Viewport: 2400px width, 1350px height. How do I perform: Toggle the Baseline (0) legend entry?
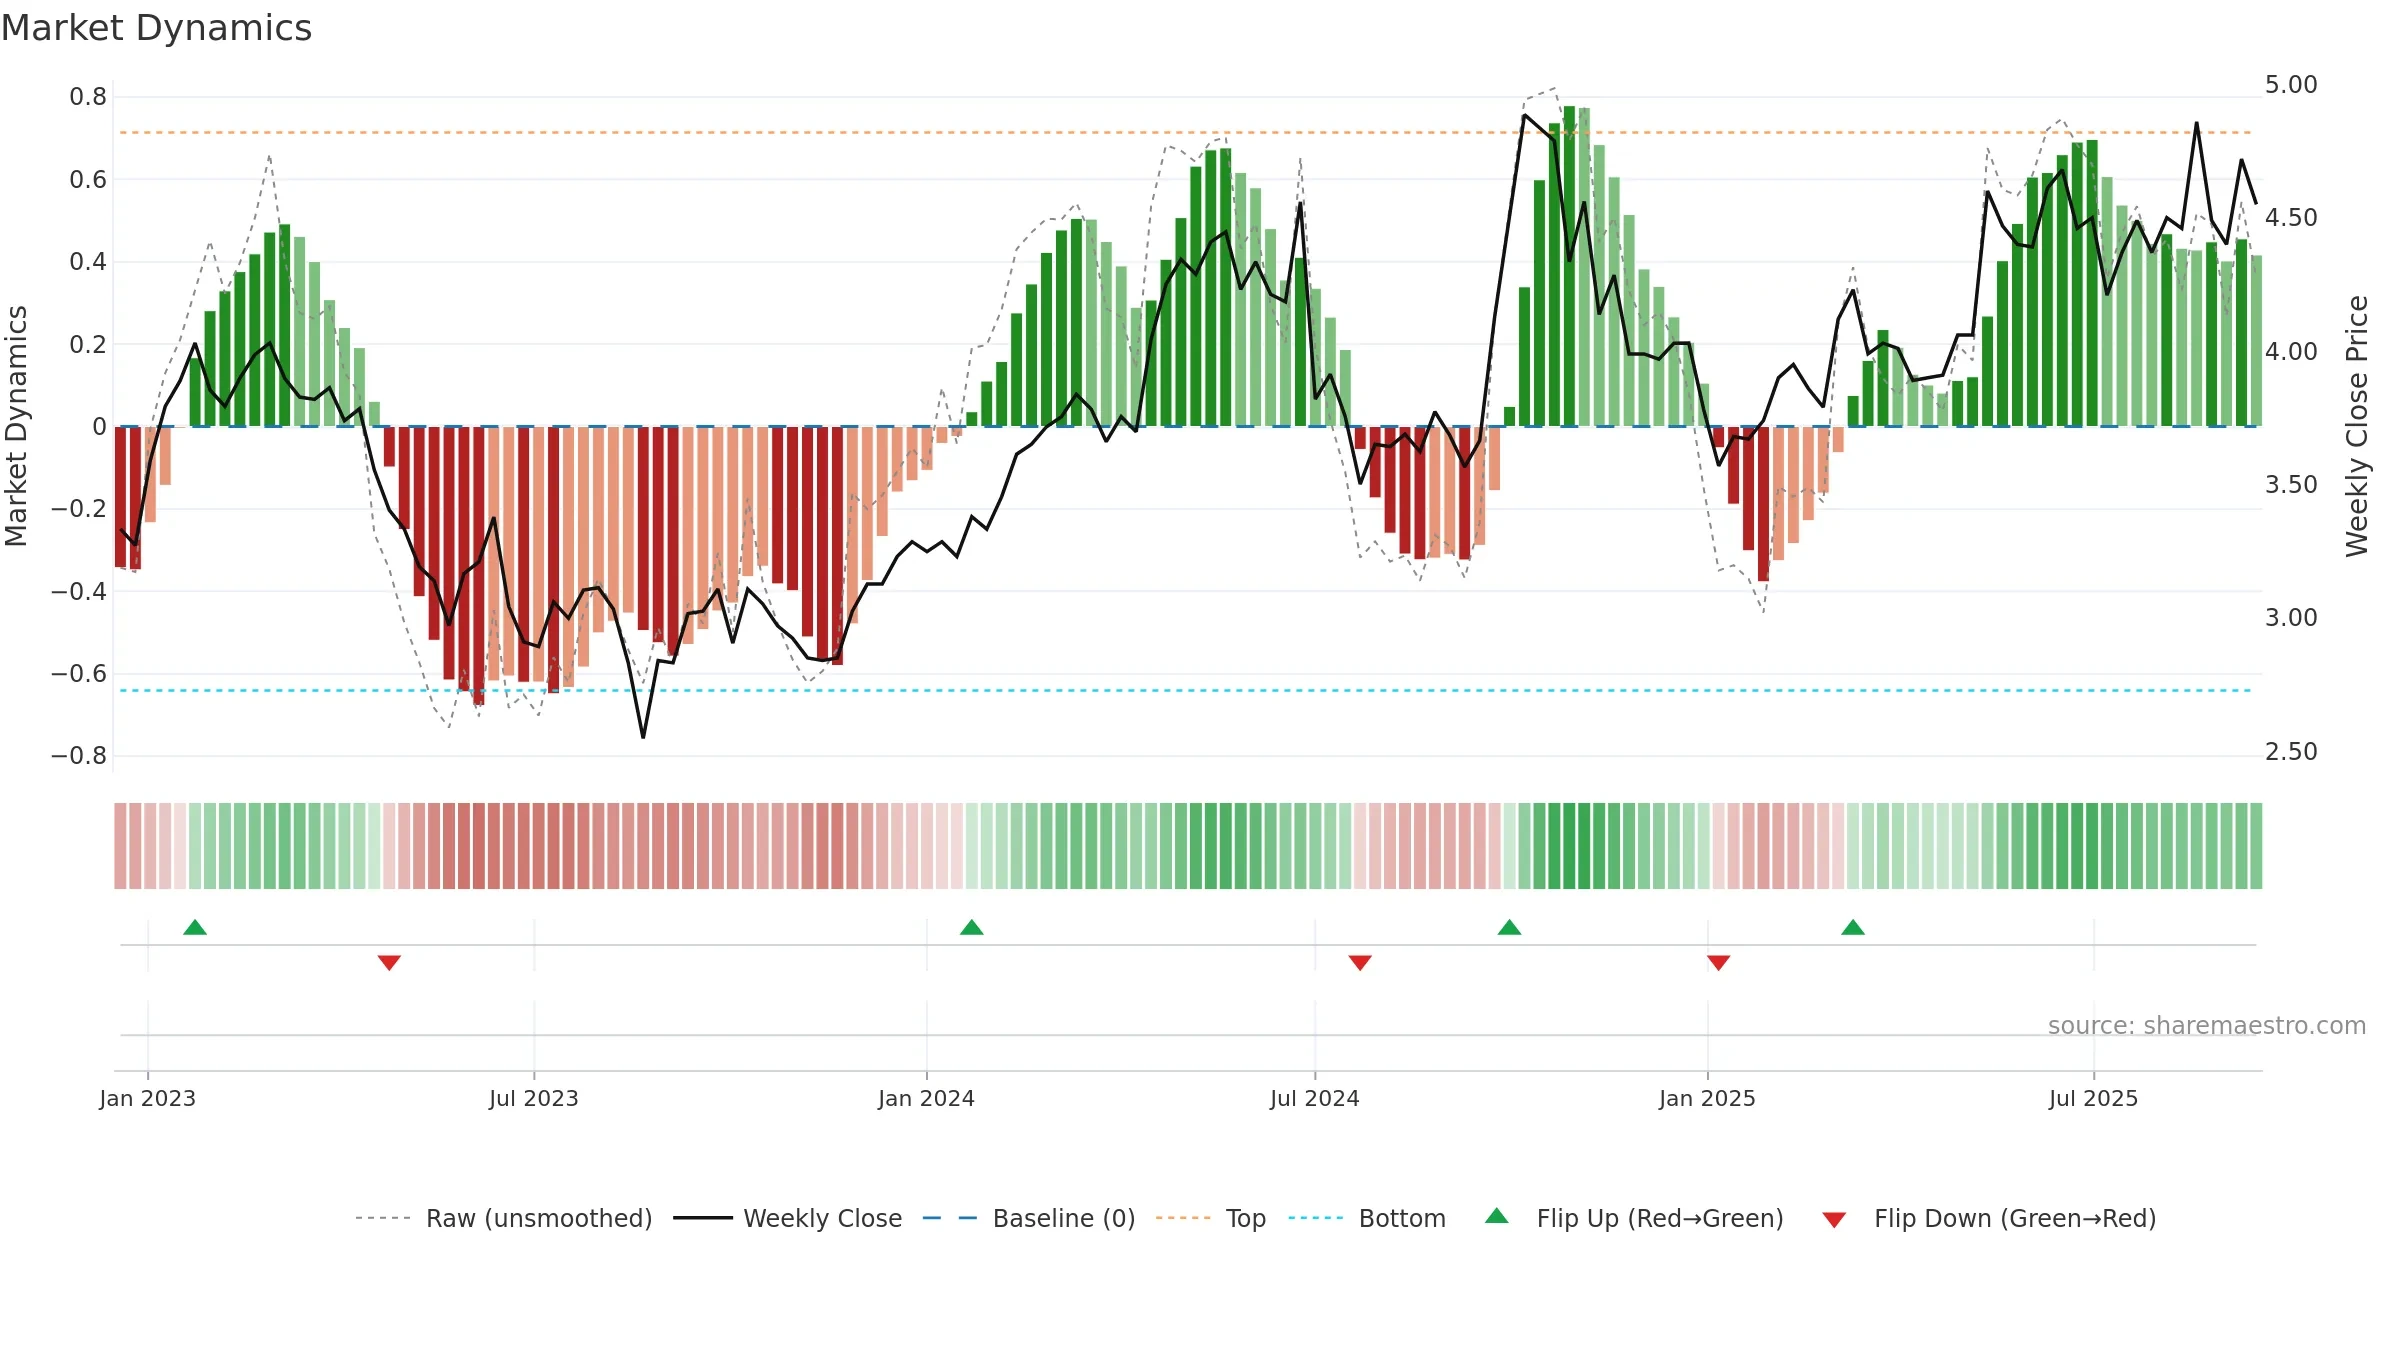1029,1218
